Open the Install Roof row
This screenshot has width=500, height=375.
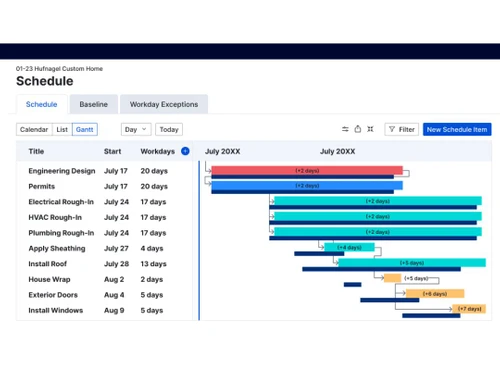click(x=104, y=264)
